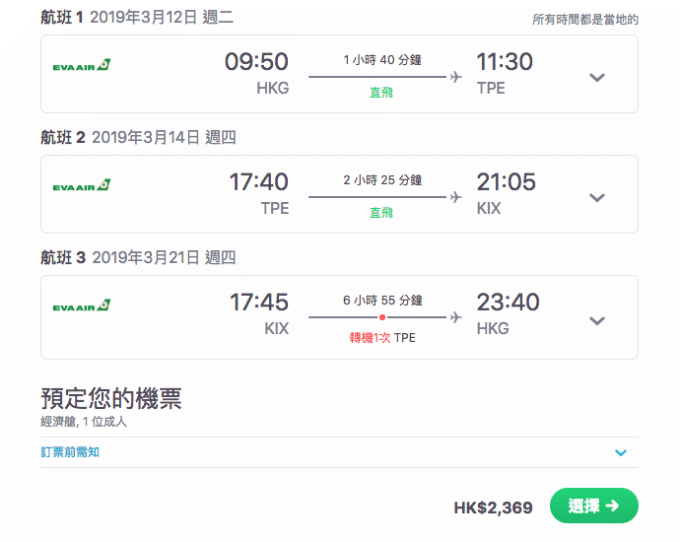This screenshot has width=680, height=542.
Task: Expand the 訂票前需知 section chevron
Action: click(621, 453)
